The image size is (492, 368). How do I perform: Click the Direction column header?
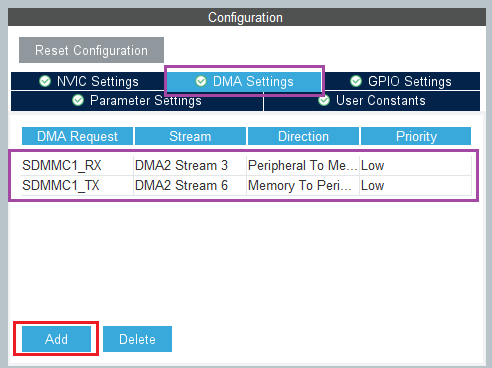303,136
